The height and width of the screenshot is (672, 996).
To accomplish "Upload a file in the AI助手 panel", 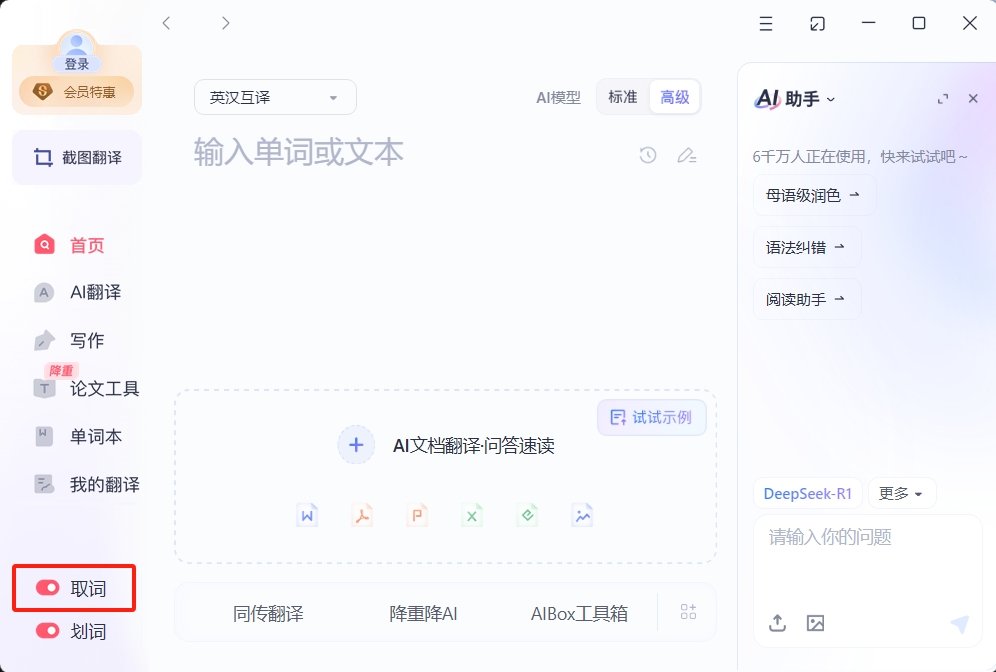I will pyautogui.click(x=777, y=622).
